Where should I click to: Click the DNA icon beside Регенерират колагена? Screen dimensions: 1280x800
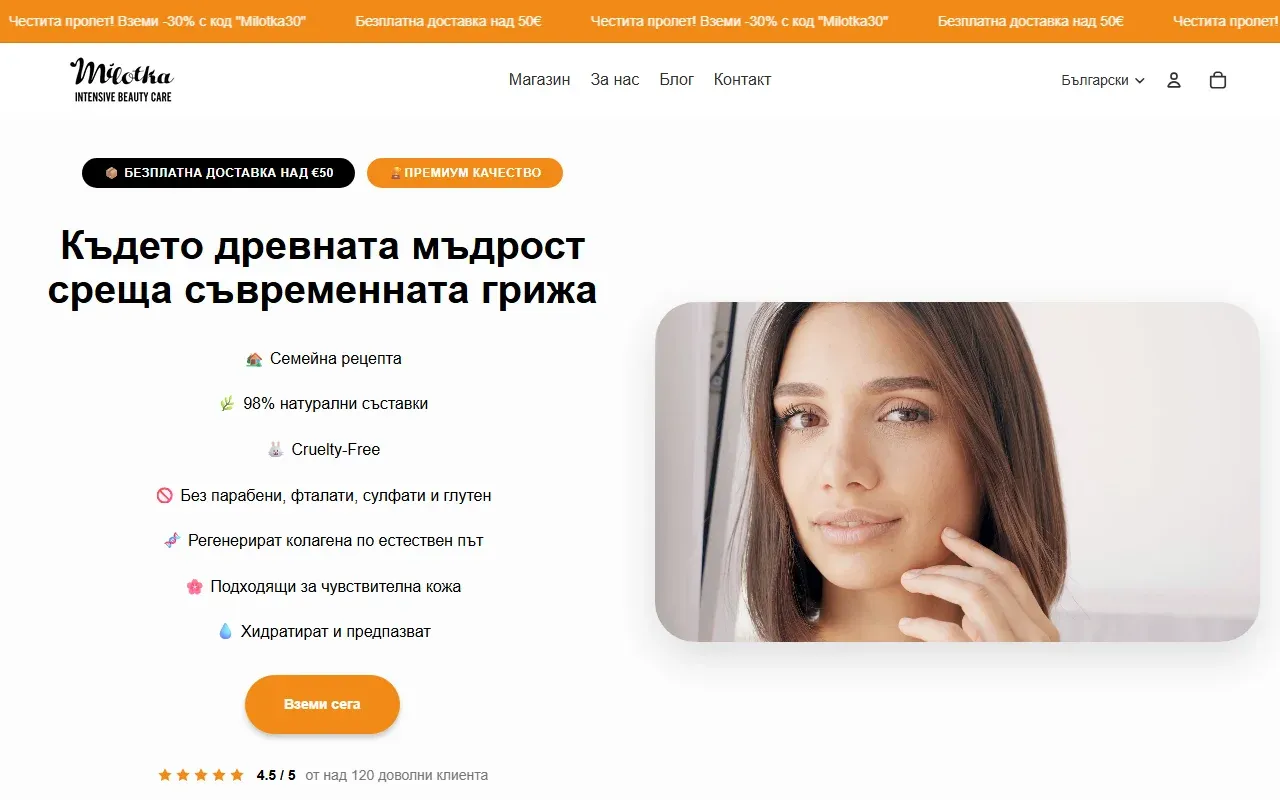pyautogui.click(x=172, y=540)
